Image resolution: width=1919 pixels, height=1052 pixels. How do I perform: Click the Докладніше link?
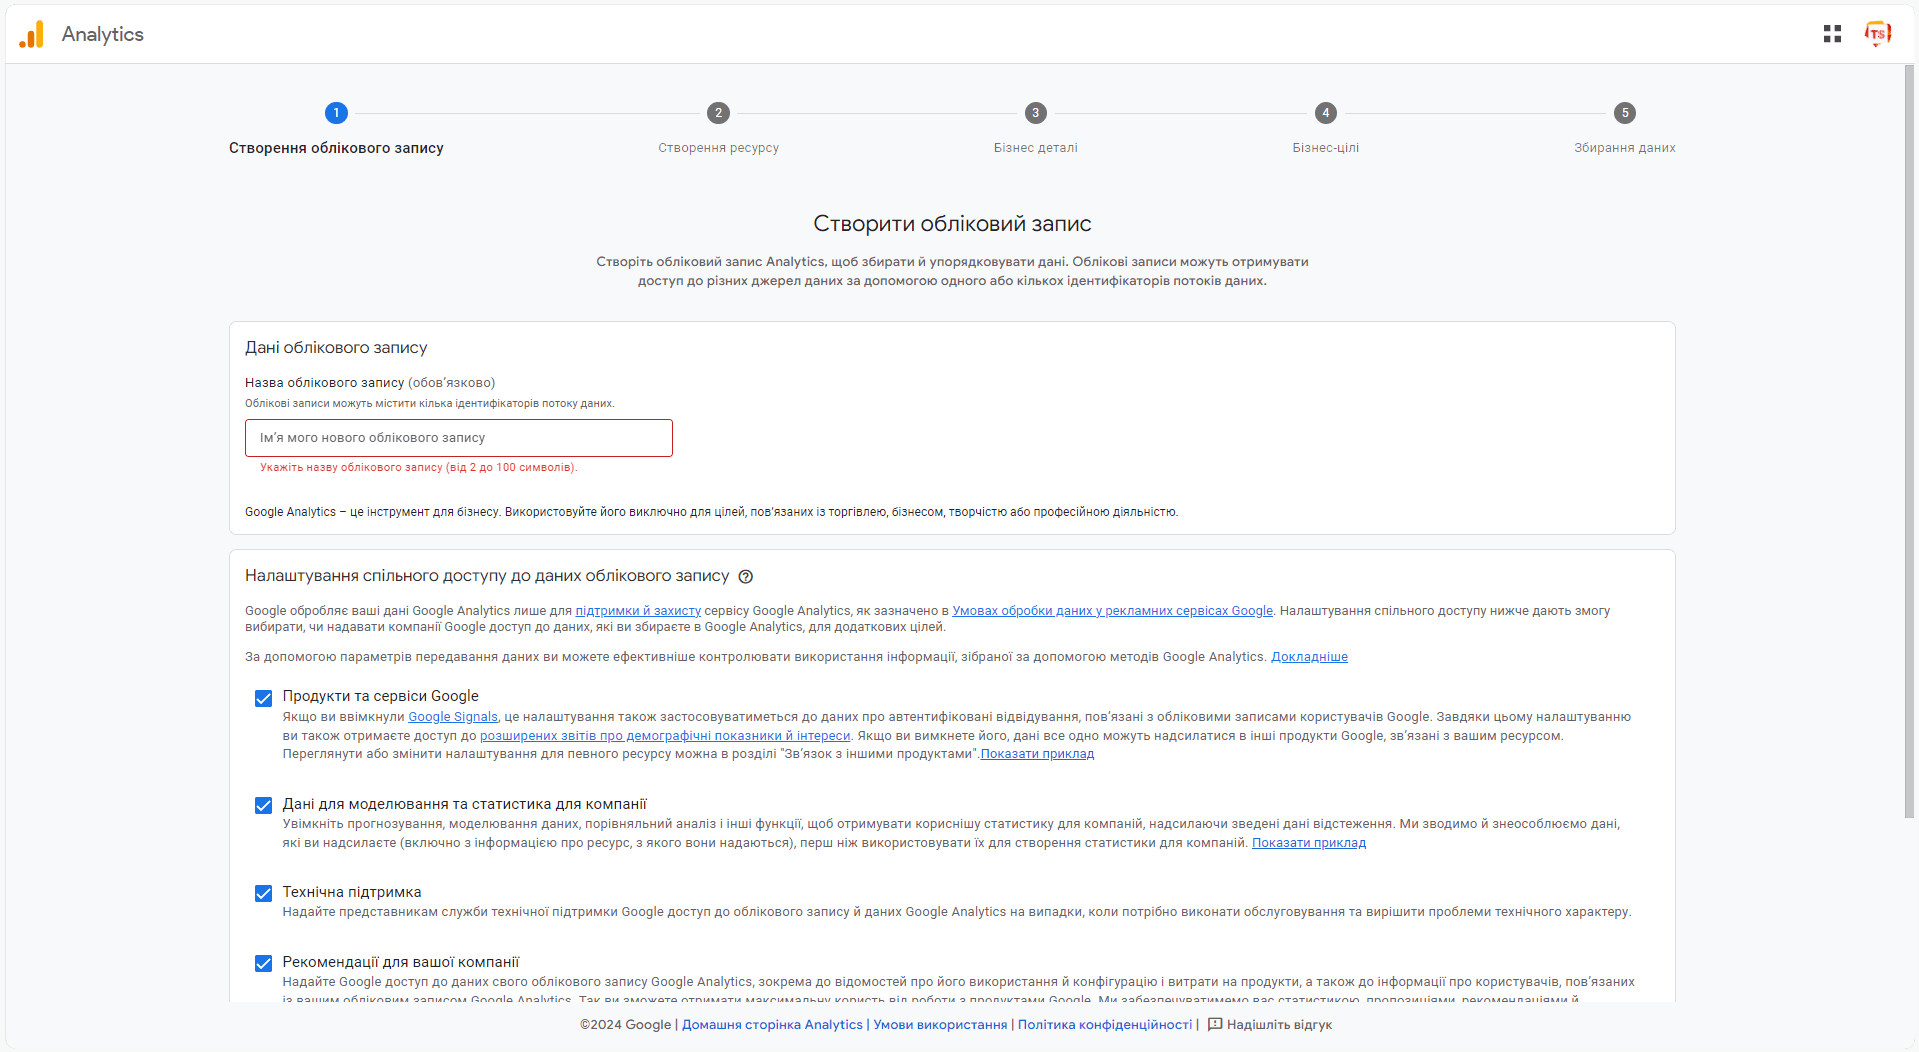coord(1309,657)
